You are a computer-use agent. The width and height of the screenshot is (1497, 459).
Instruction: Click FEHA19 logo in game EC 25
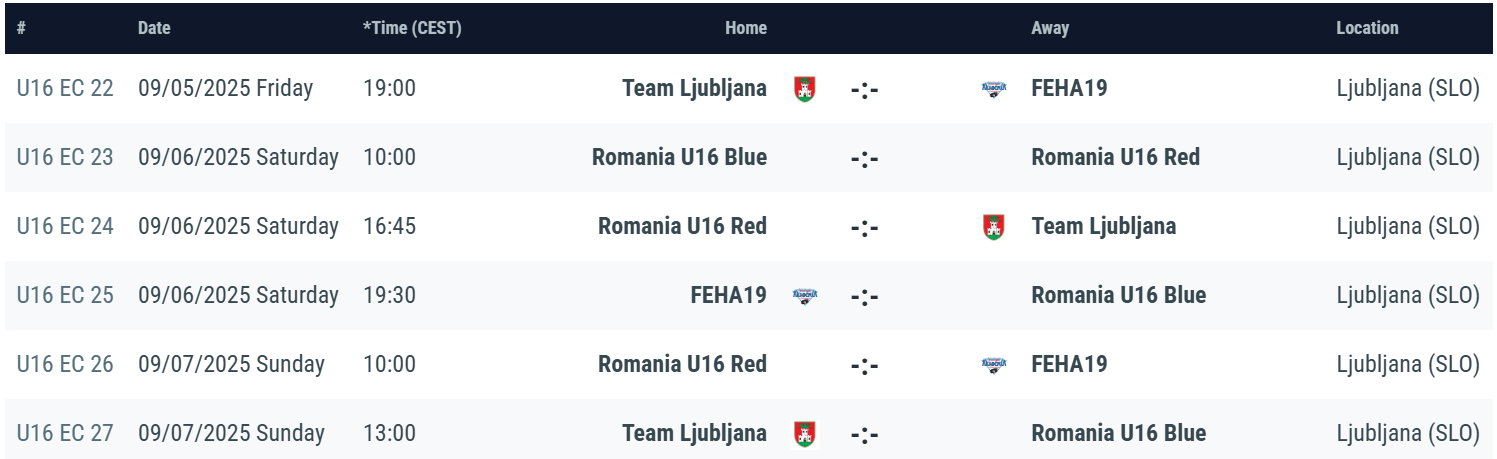tap(804, 295)
